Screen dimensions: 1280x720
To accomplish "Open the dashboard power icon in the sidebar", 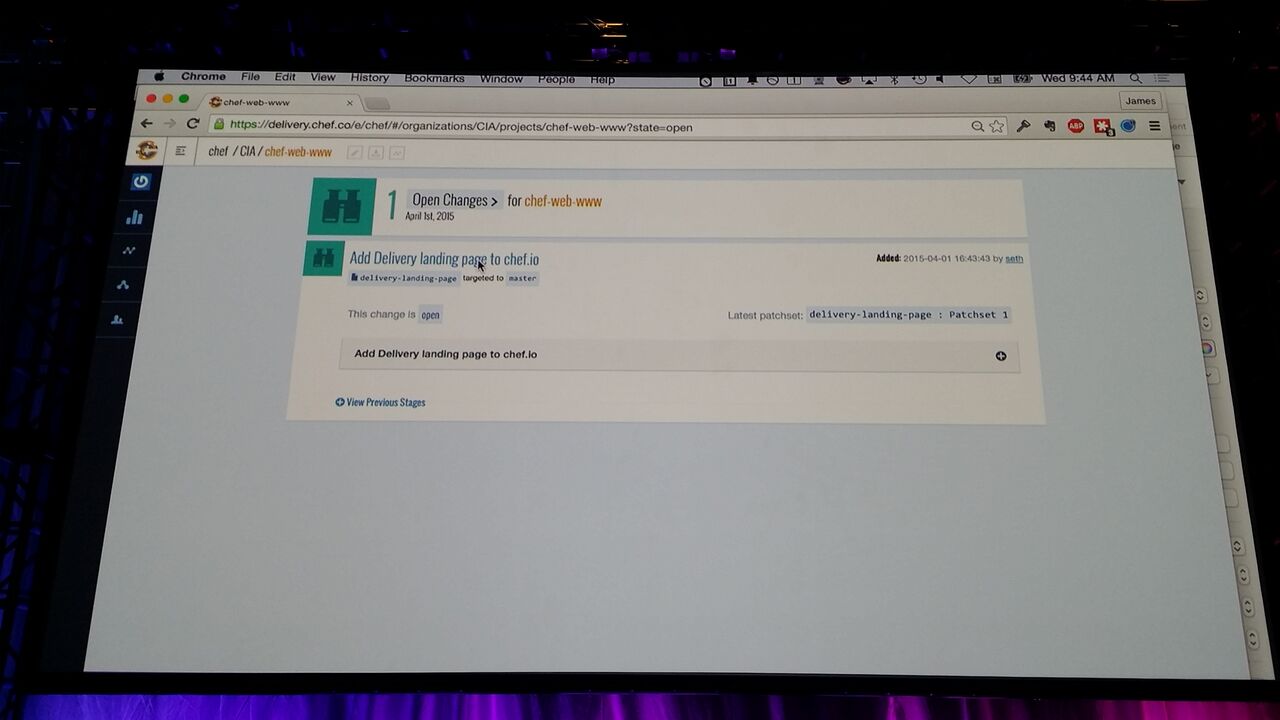I will coord(140,182).
